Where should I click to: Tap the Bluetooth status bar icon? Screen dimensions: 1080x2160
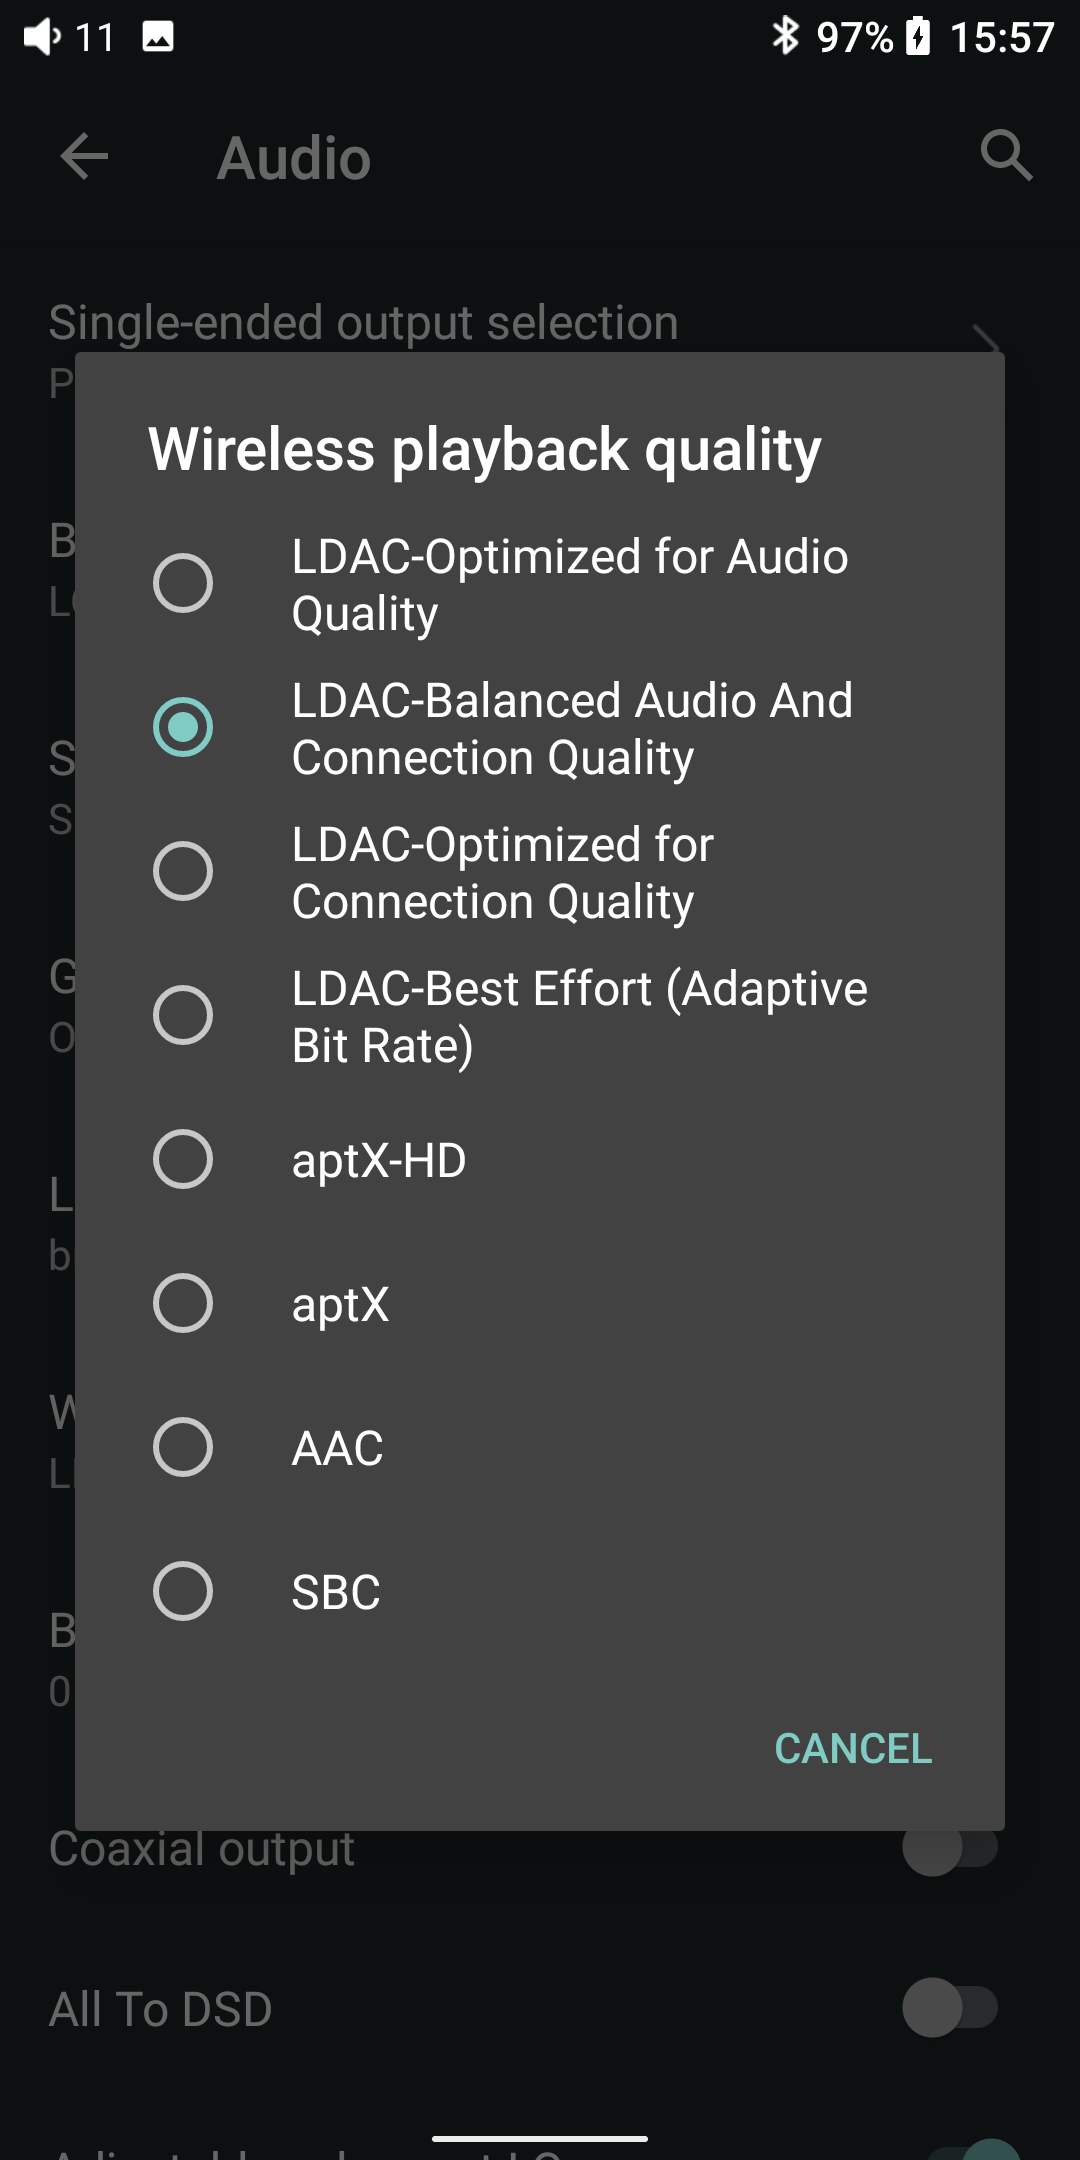(785, 36)
